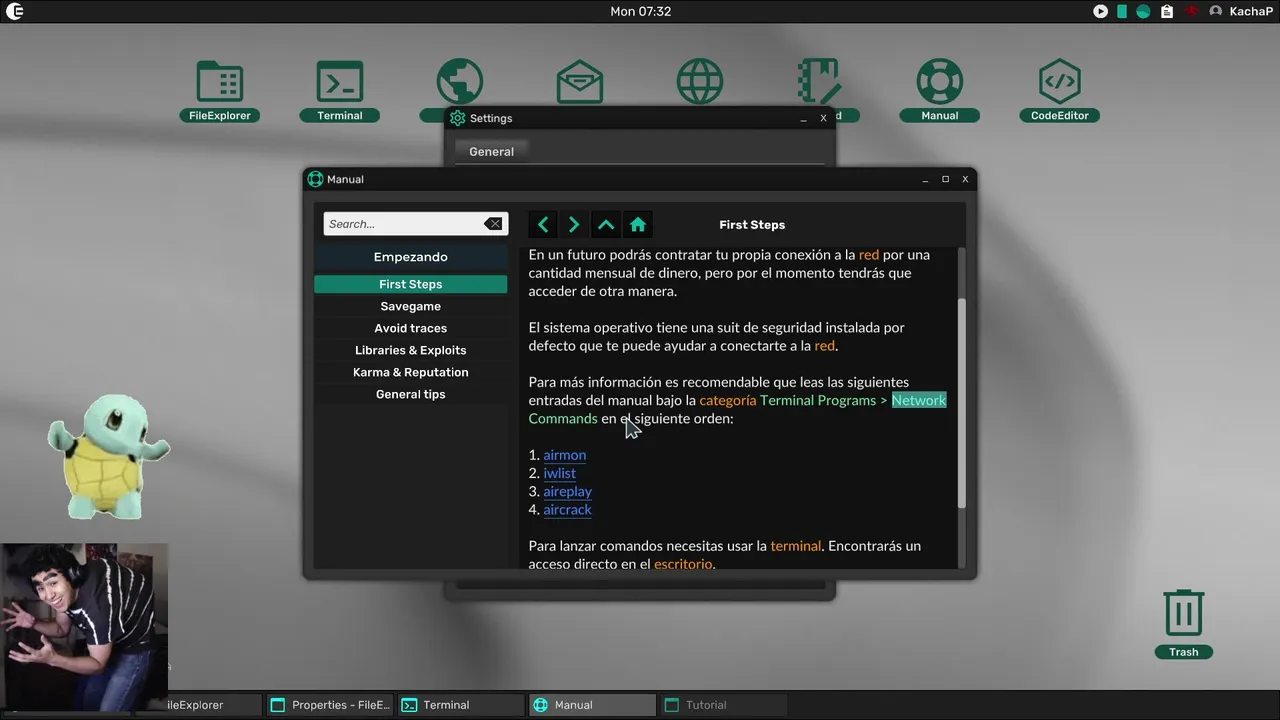
Task: Click the Manual page vertical scrollbar
Action: click(x=962, y=403)
